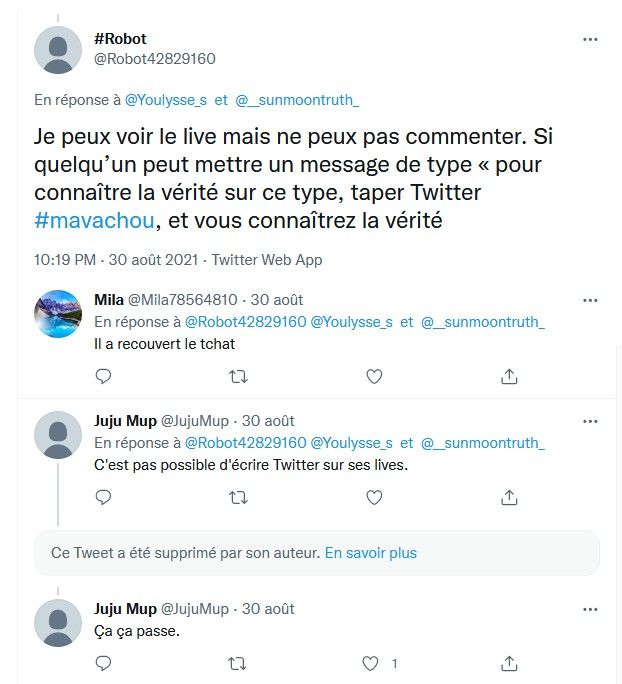Reply to the "Ça ça passe" tweet
This screenshot has width=622, height=684.
(103, 664)
